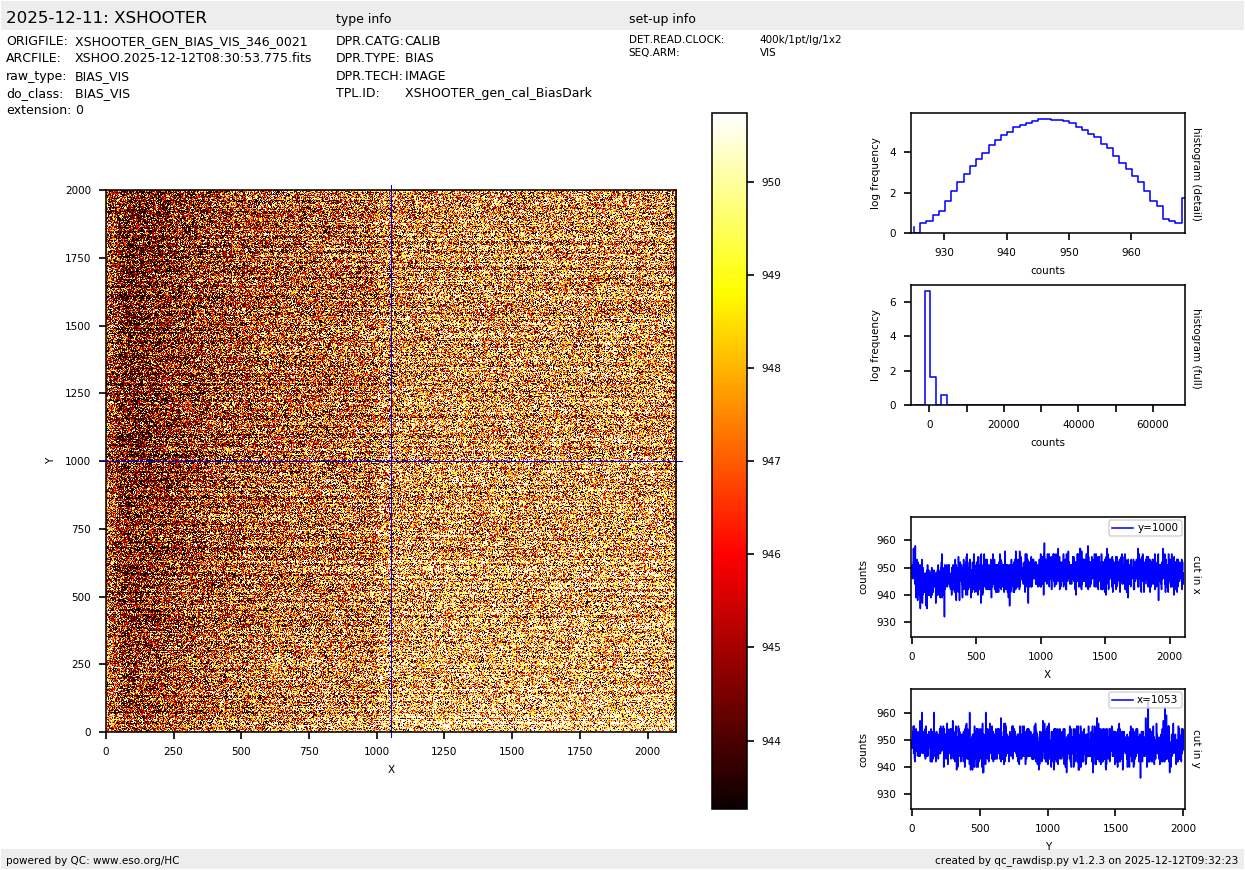Click the y=1000 legend entry
The width and height of the screenshot is (1245, 870).
[1145, 528]
